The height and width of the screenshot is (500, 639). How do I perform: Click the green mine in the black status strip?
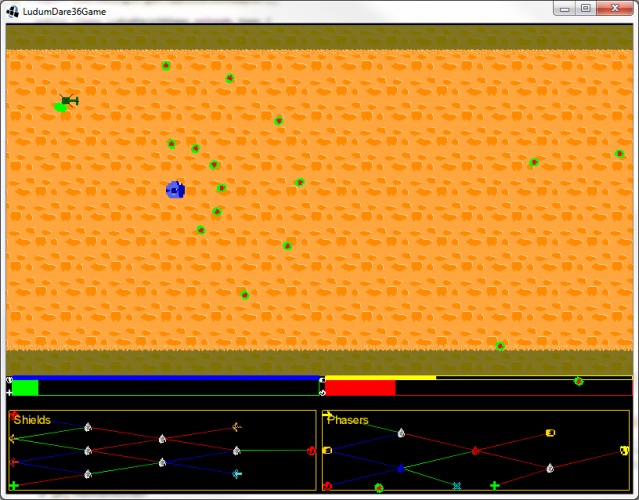click(x=578, y=381)
